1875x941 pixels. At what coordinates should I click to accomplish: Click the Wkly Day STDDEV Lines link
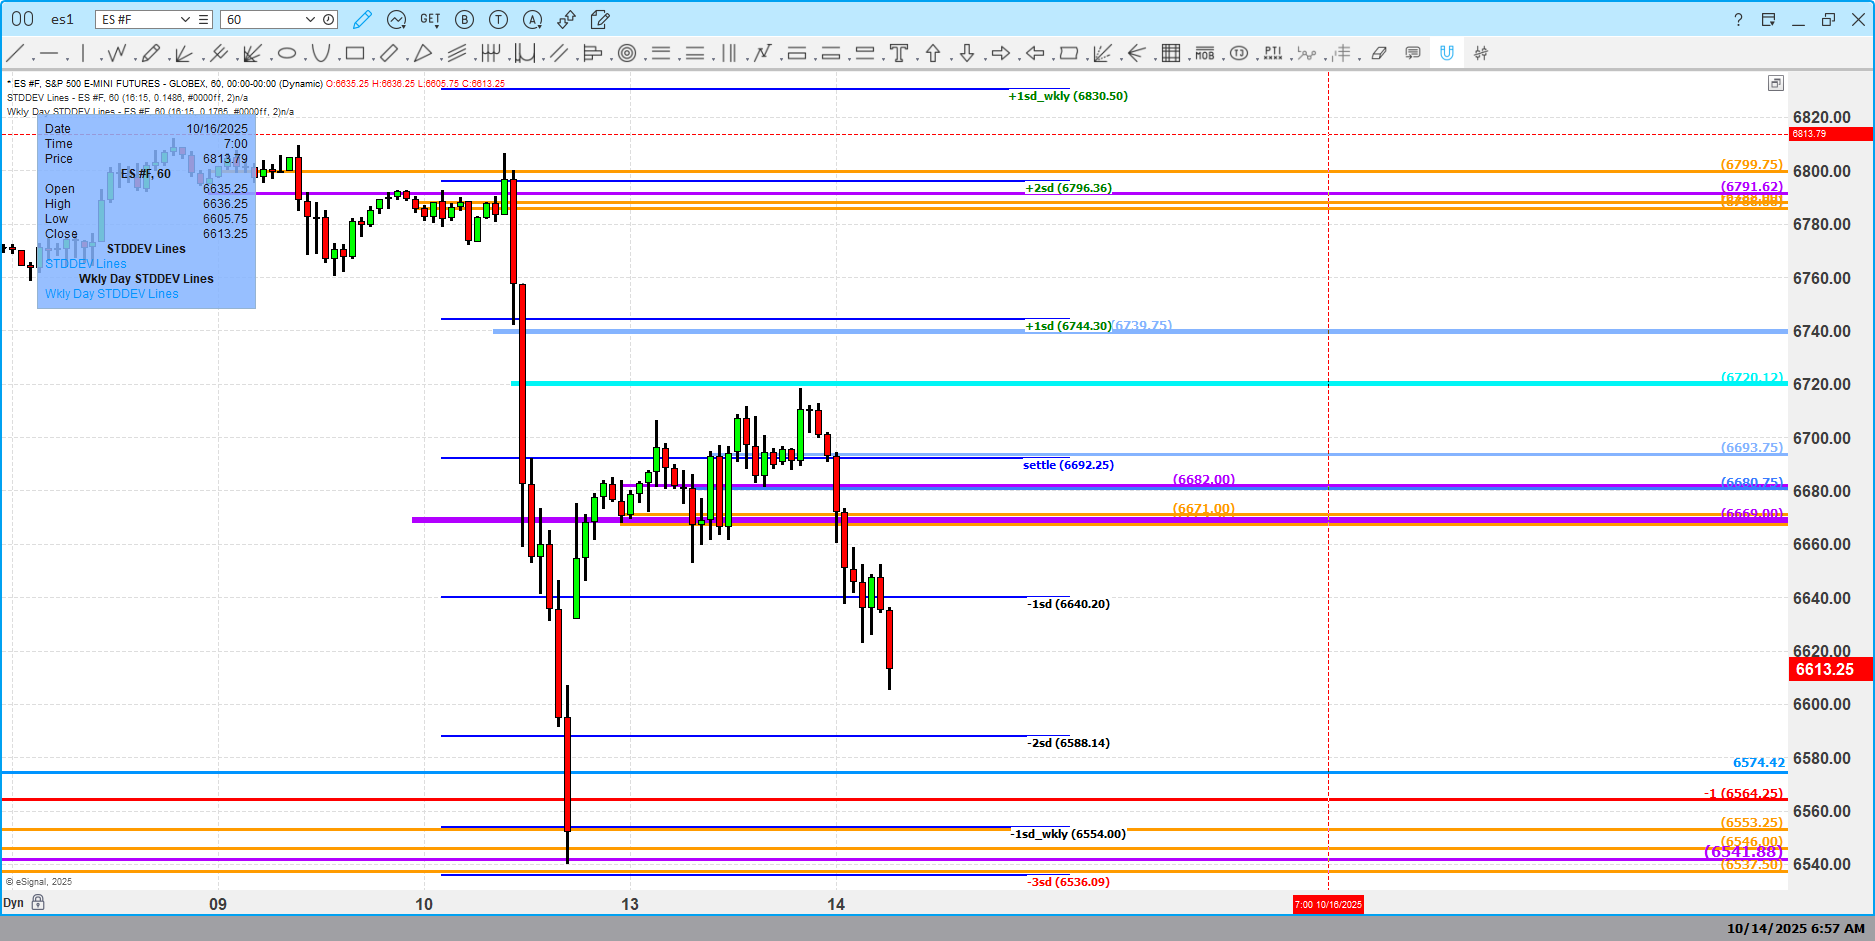(112, 294)
